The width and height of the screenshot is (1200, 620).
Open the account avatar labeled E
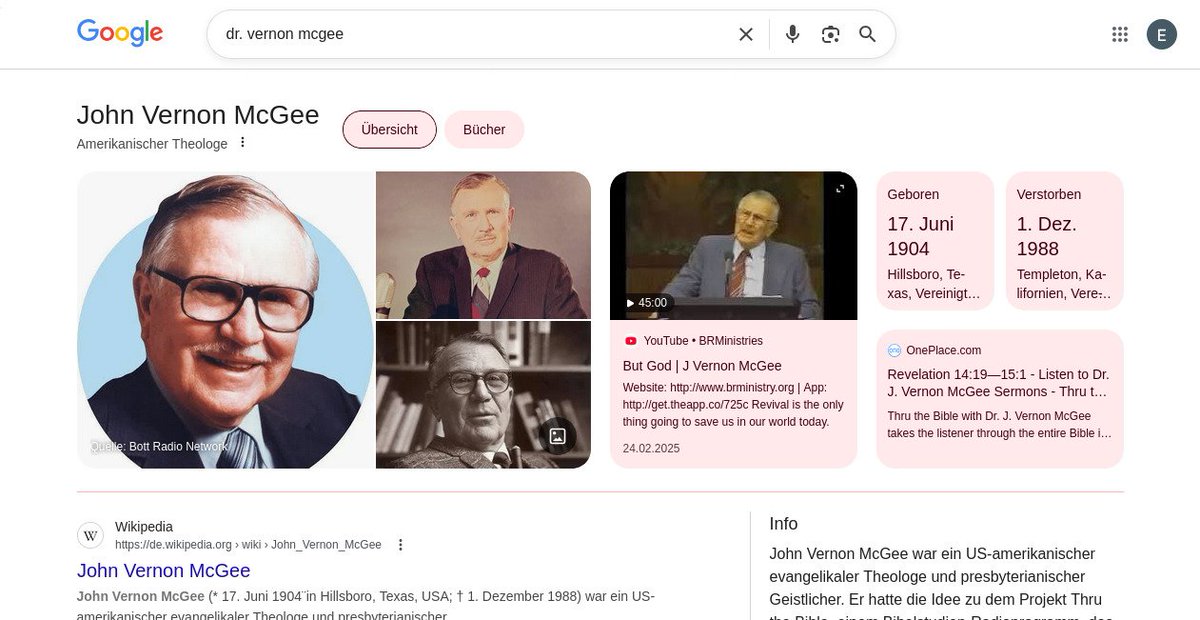(1161, 34)
